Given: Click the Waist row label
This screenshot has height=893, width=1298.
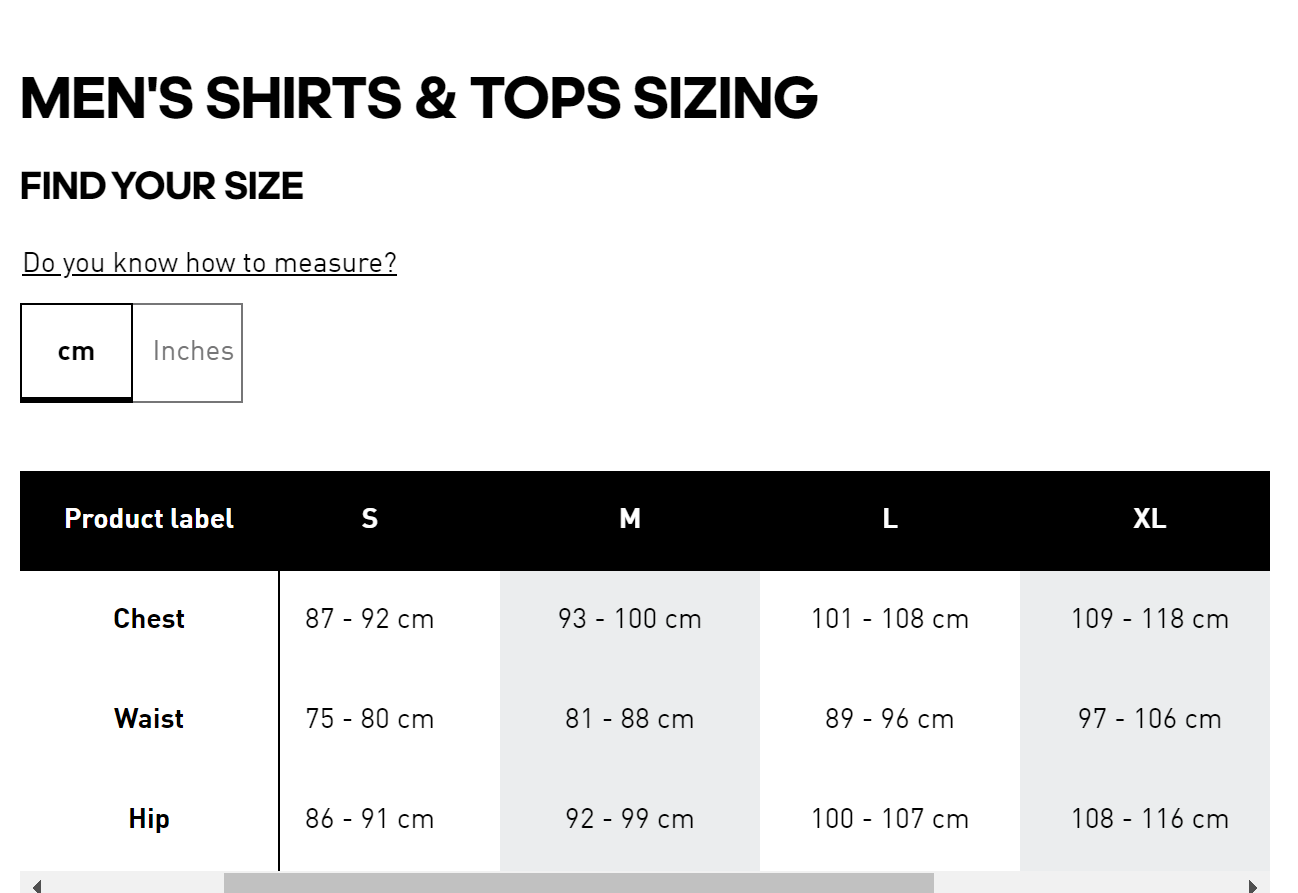Looking at the screenshot, I should click(149, 719).
